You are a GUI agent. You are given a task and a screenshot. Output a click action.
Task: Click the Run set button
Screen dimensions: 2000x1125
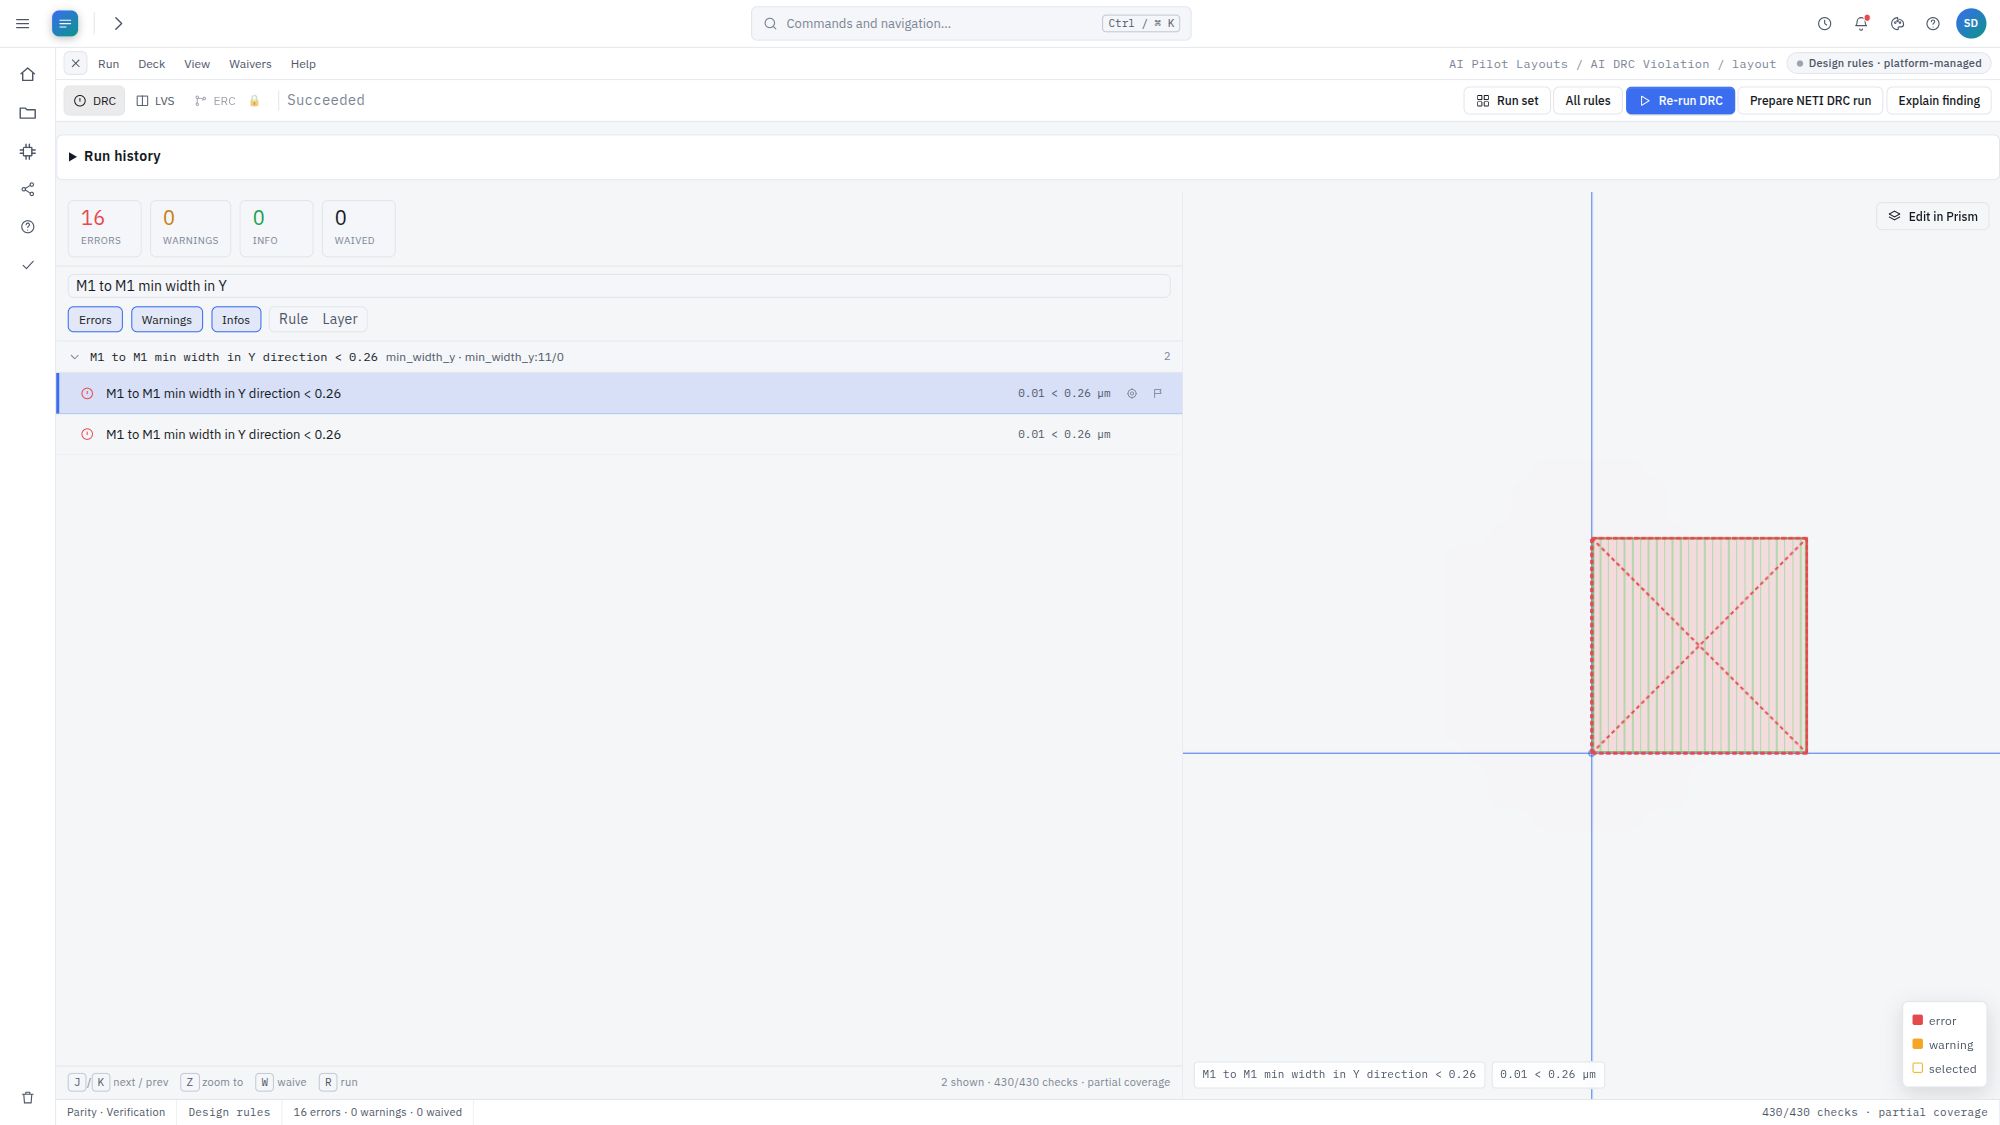1507,101
